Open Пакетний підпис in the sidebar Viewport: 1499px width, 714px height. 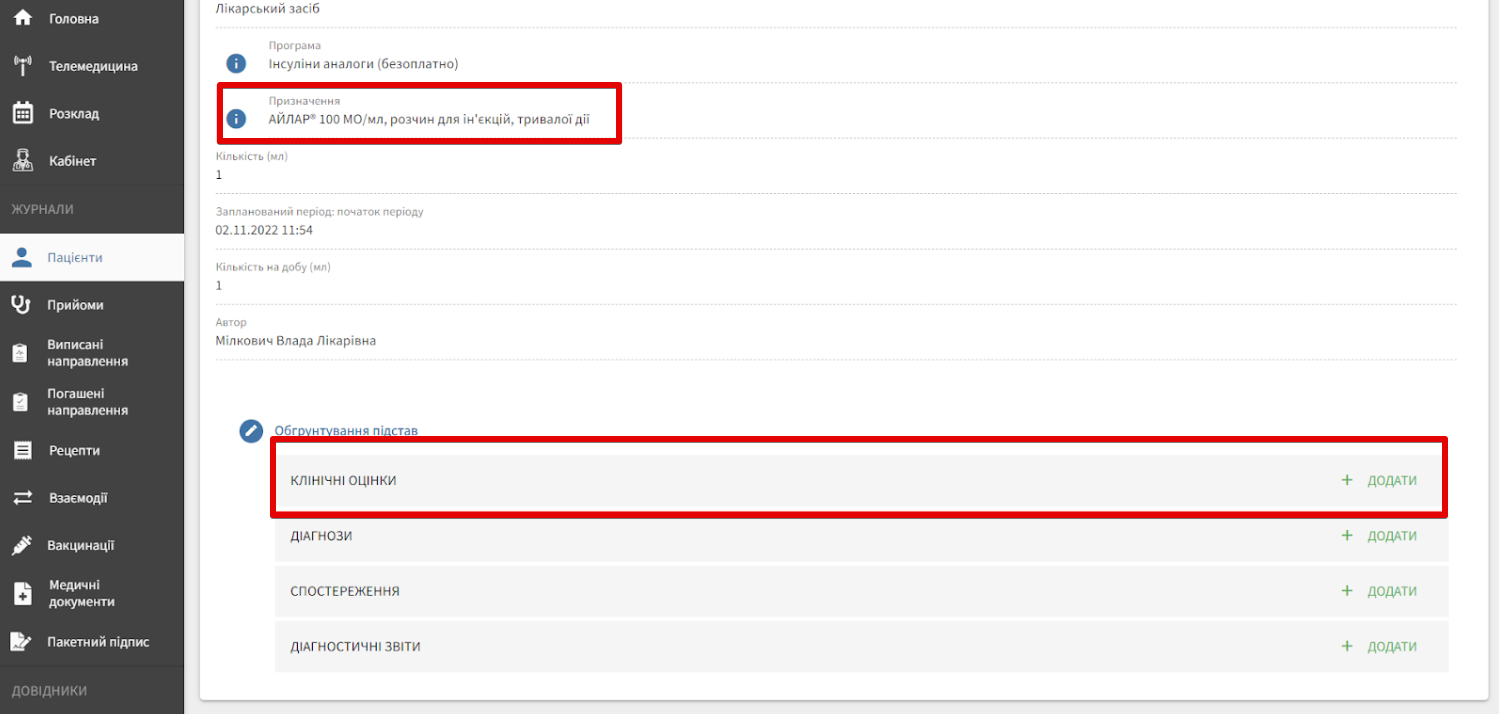tap(98, 642)
